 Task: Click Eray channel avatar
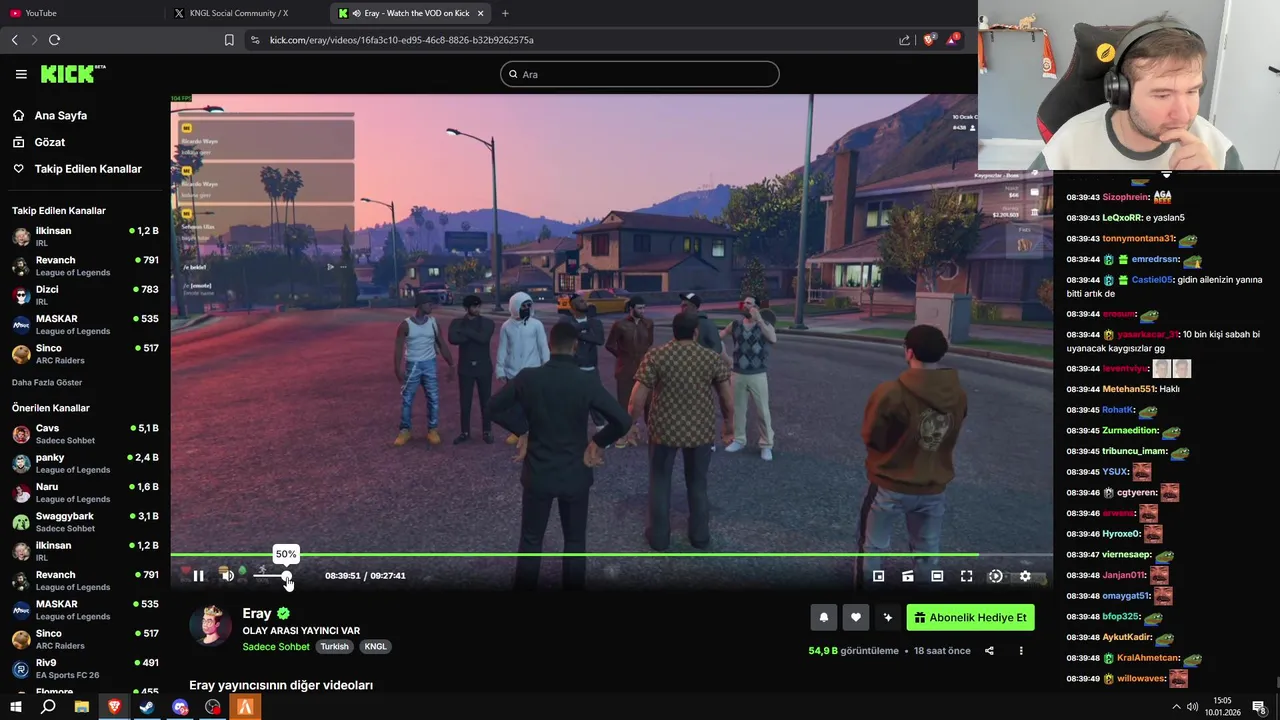pos(210,625)
